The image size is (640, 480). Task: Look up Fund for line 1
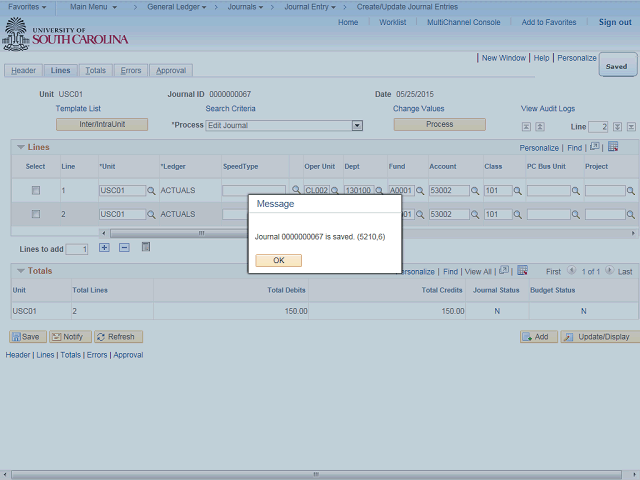click(x=420, y=191)
